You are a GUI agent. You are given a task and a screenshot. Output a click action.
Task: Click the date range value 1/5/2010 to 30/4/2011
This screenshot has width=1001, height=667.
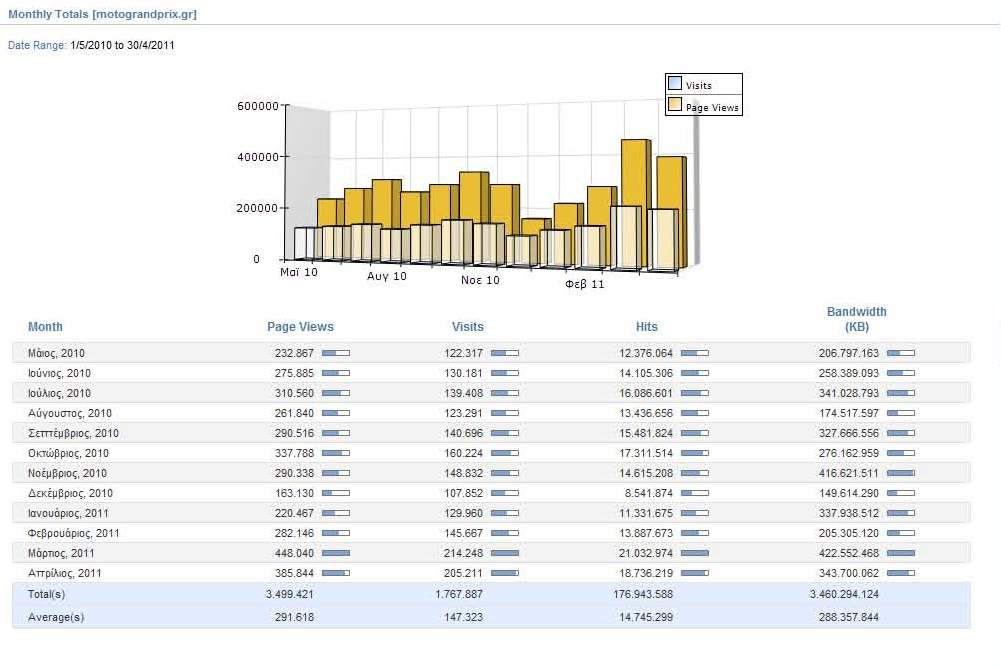coord(122,45)
